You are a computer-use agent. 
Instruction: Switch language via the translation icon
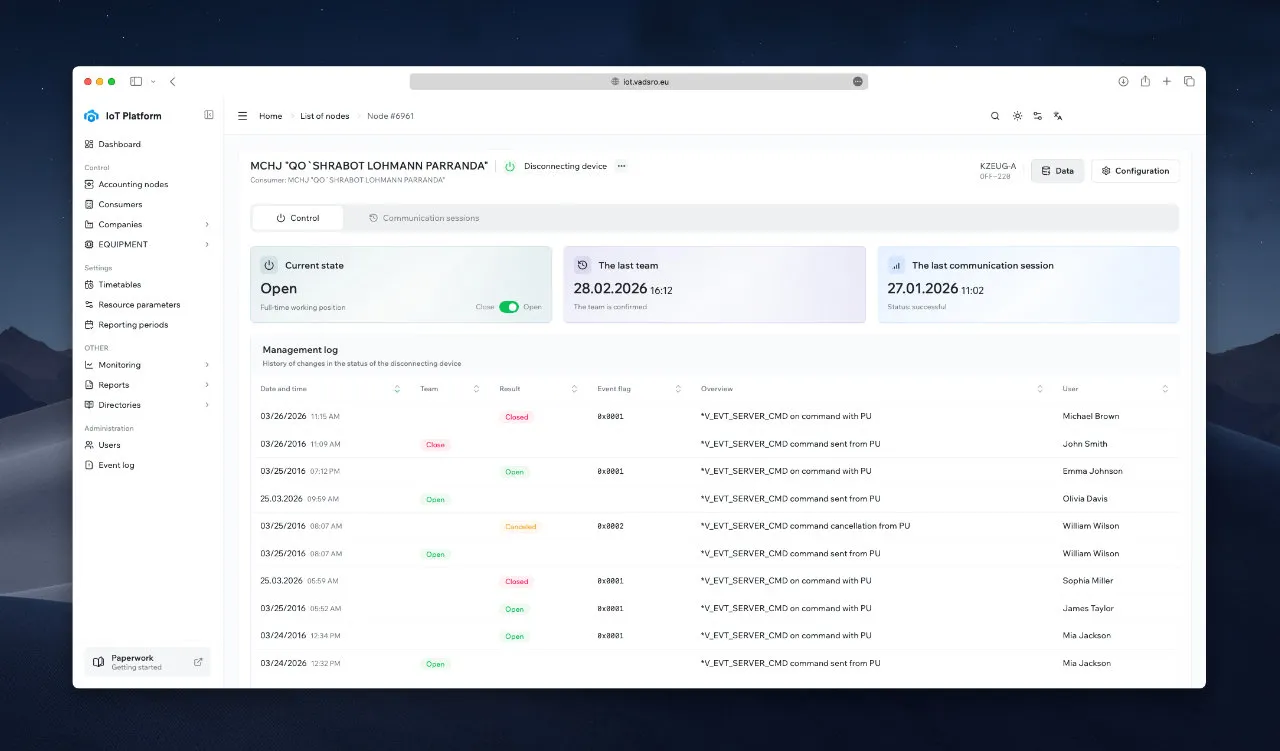(x=1058, y=116)
